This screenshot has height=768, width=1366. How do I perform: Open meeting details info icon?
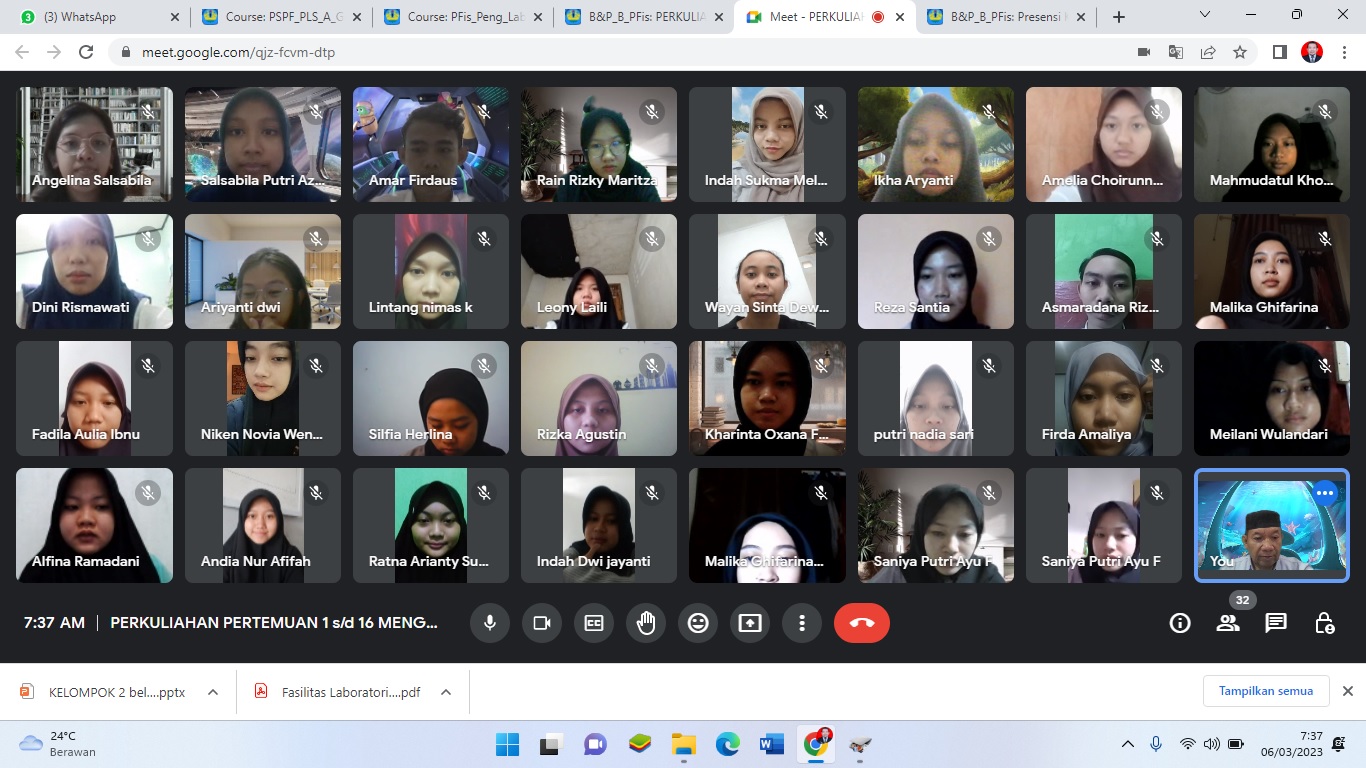click(x=1180, y=623)
